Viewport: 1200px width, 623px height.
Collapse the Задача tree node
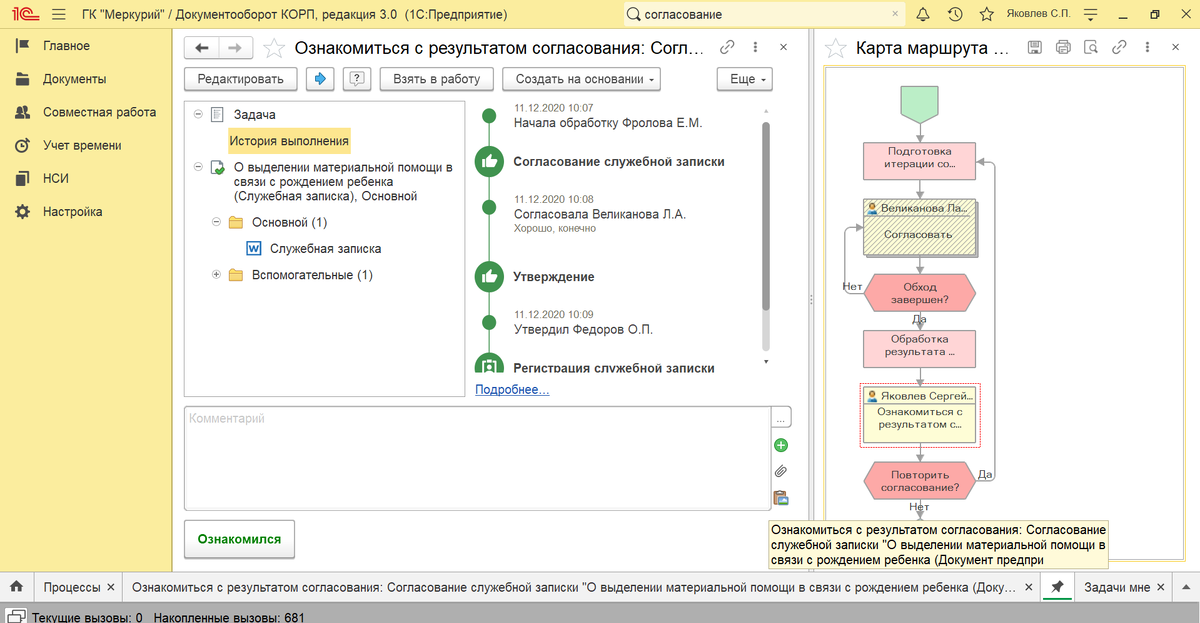[198, 114]
